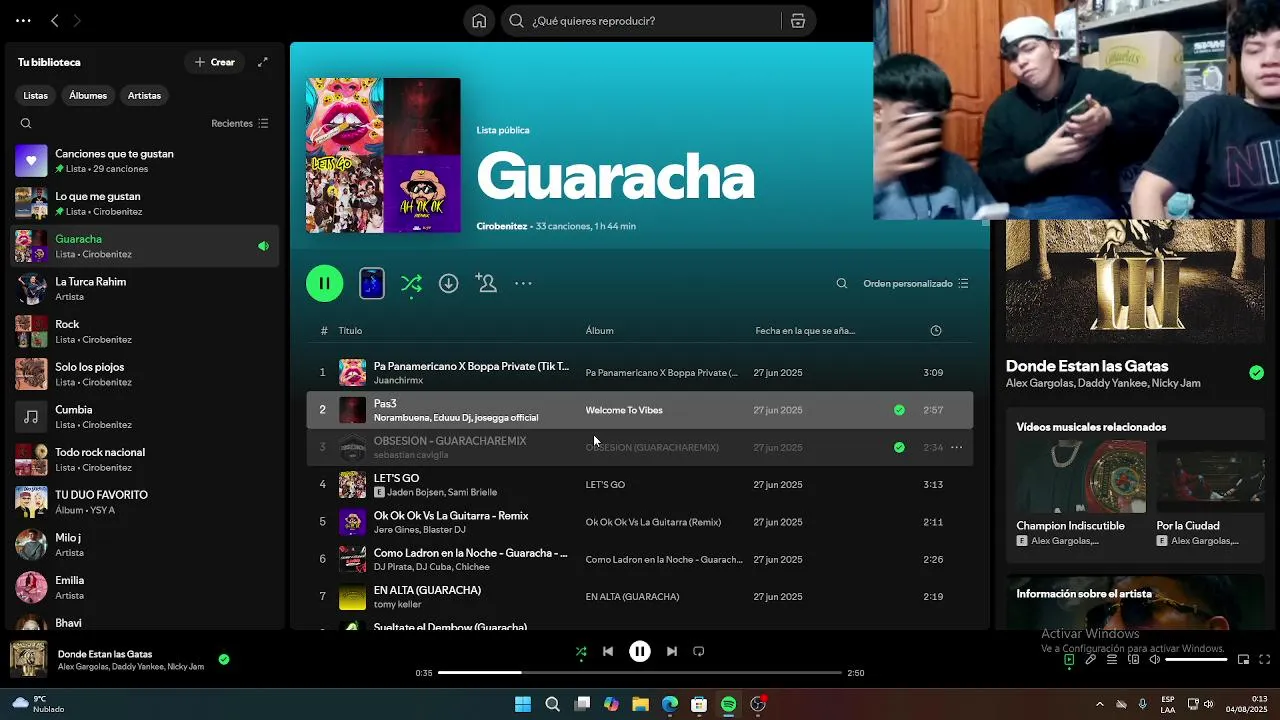Download the Guaracha playlist
The width and height of the screenshot is (1280, 720).
449,284
